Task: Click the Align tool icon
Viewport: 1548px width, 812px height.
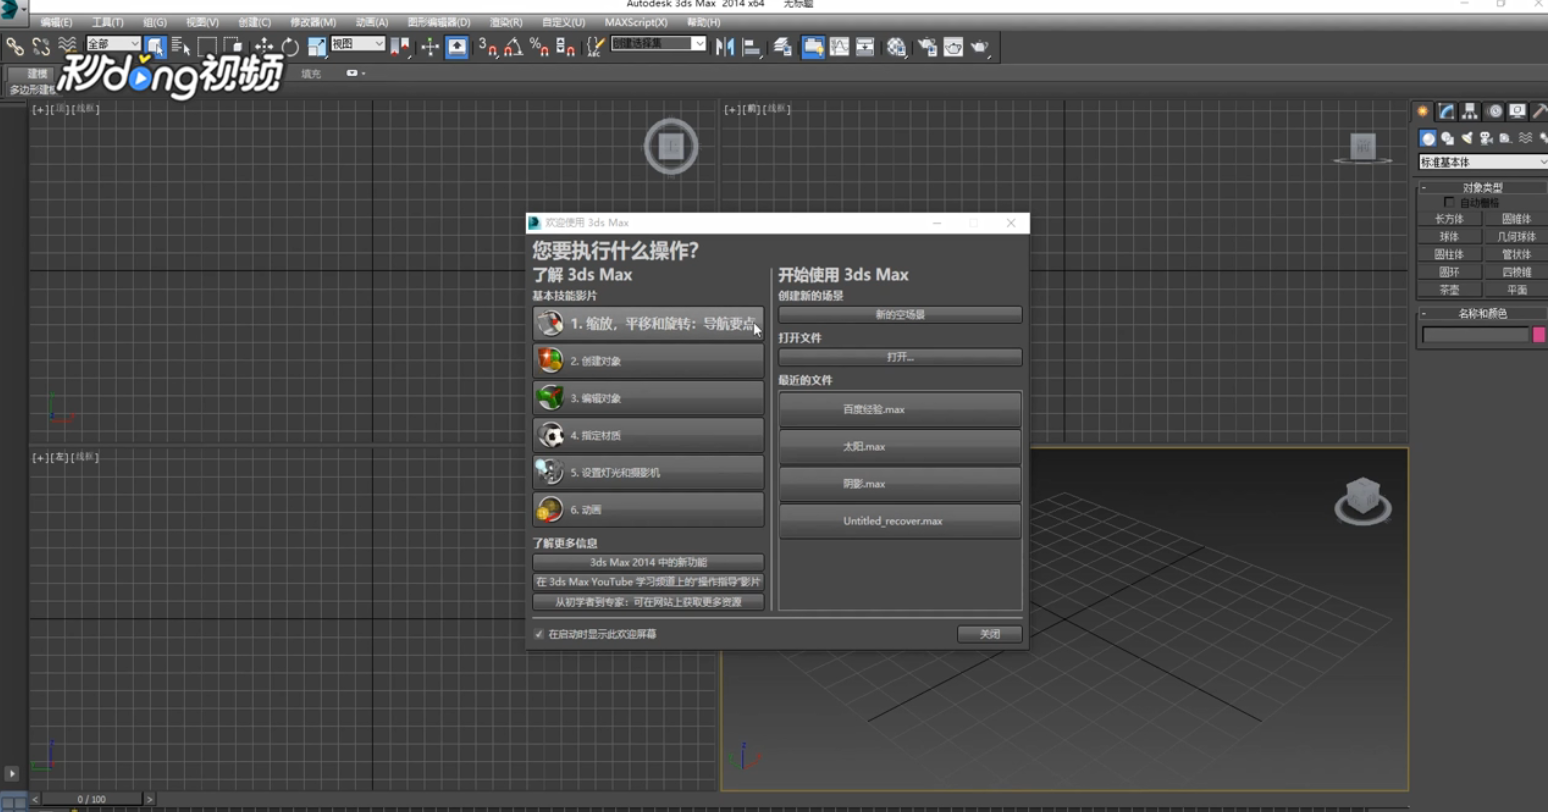Action: coord(751,46)
